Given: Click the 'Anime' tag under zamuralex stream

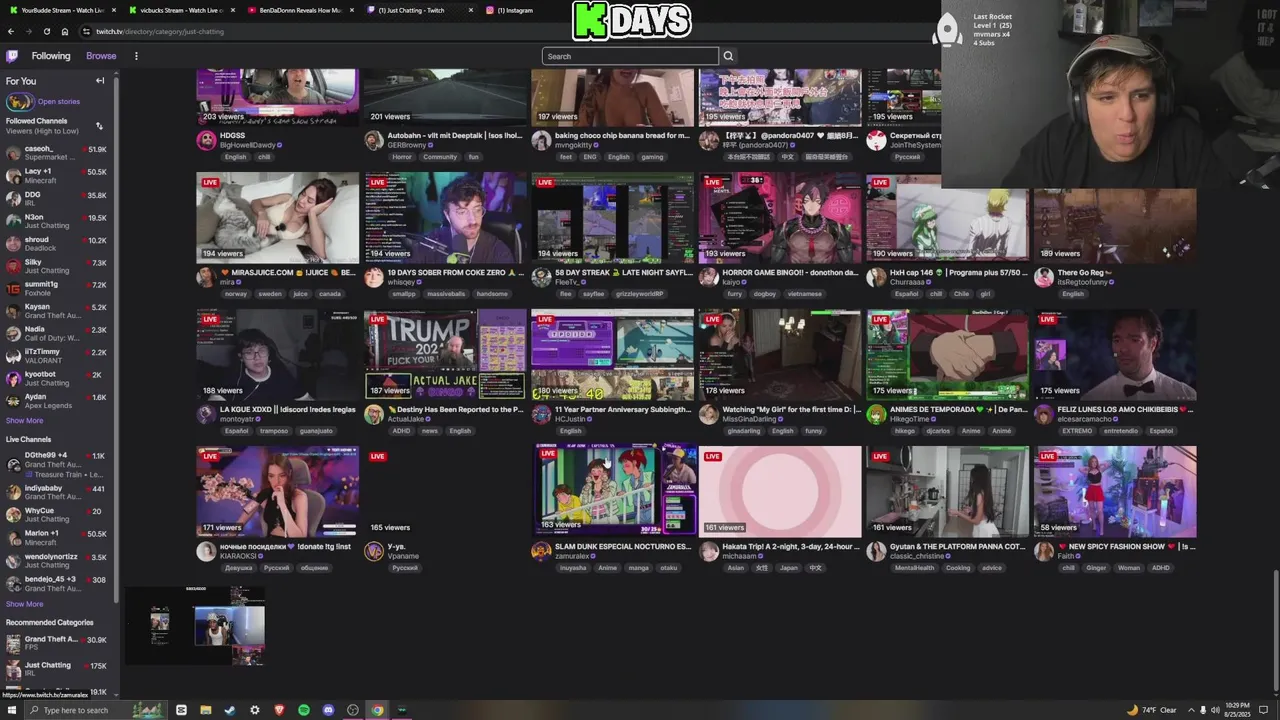Looking at the screenshot, I should pyautogui.click(x=607, y=568).
